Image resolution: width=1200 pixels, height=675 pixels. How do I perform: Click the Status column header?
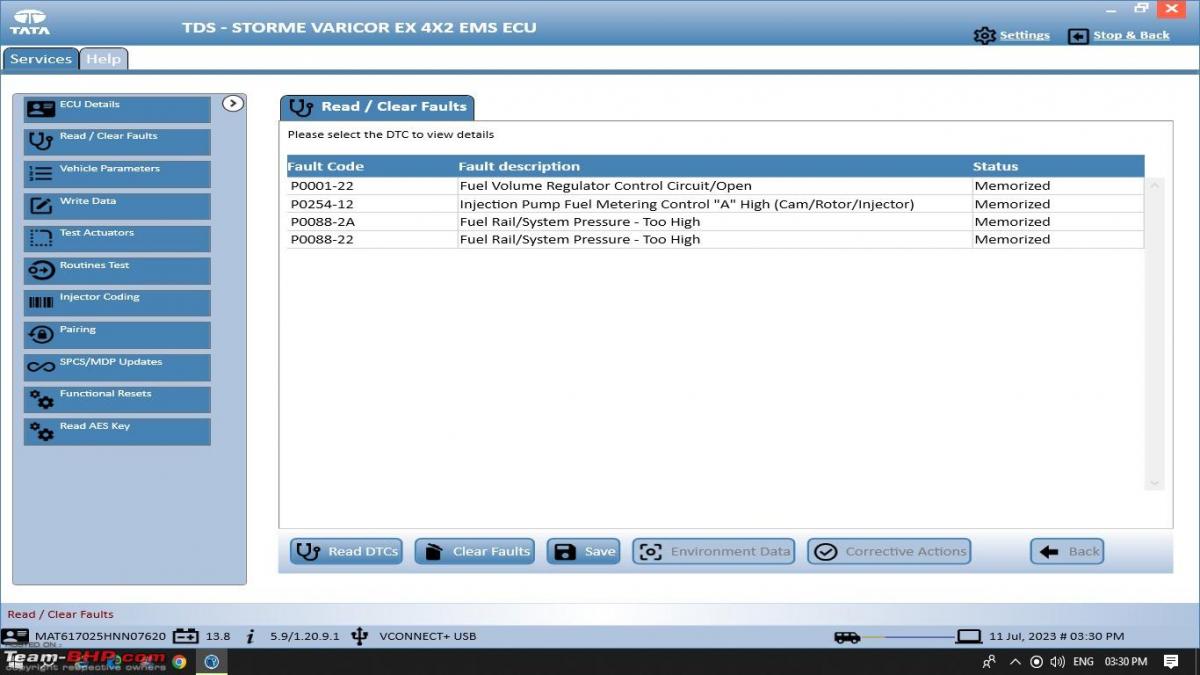point(995,166)
